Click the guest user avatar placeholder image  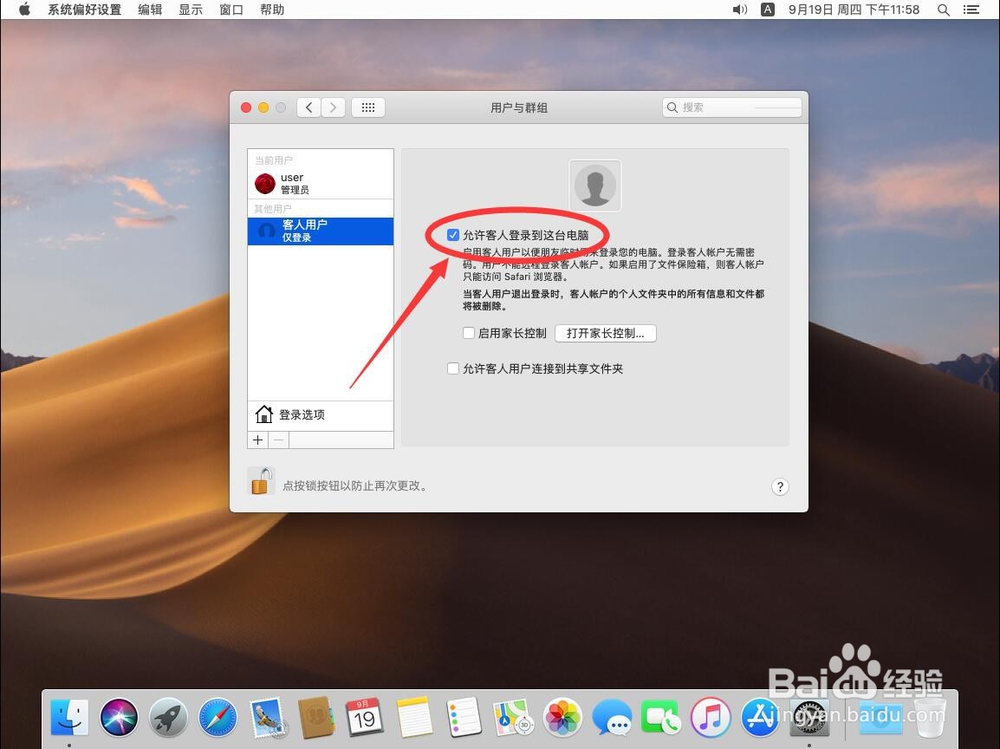click(x=595, y=185)
